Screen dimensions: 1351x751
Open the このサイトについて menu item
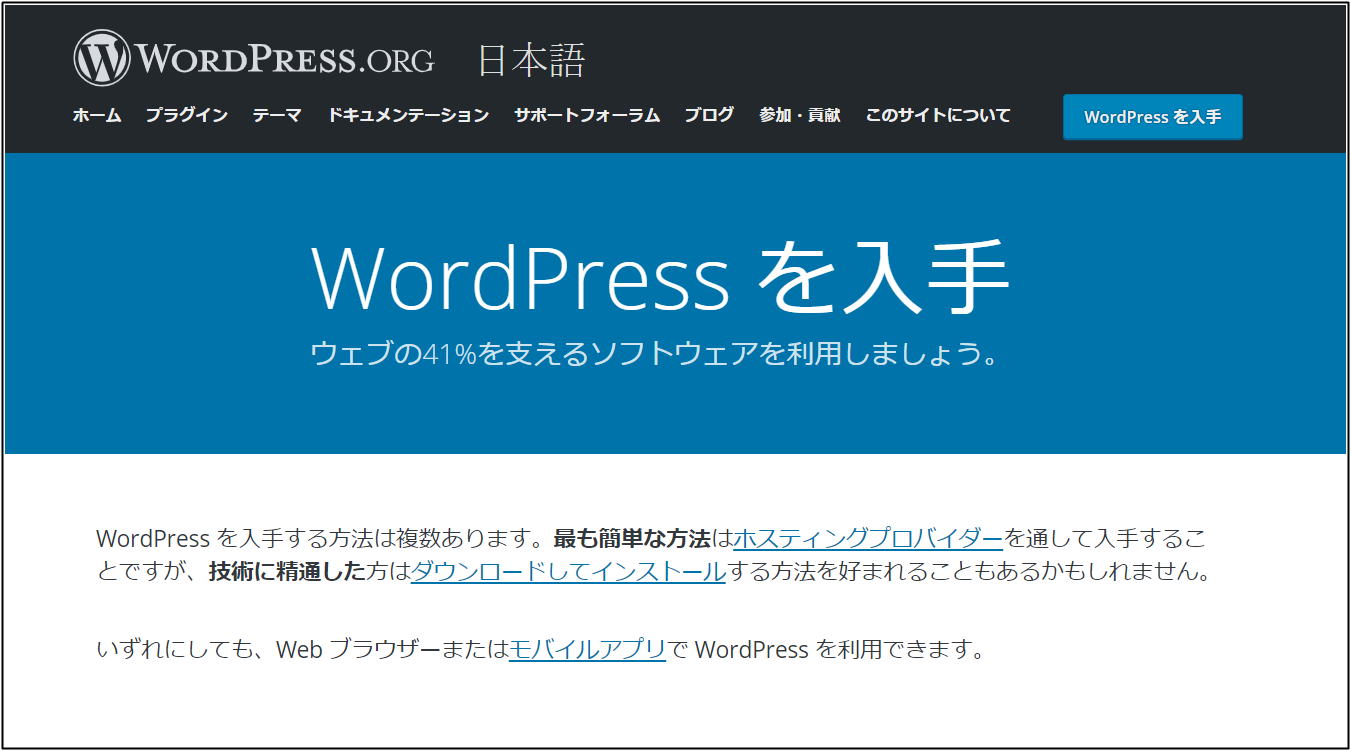point(938,115)
